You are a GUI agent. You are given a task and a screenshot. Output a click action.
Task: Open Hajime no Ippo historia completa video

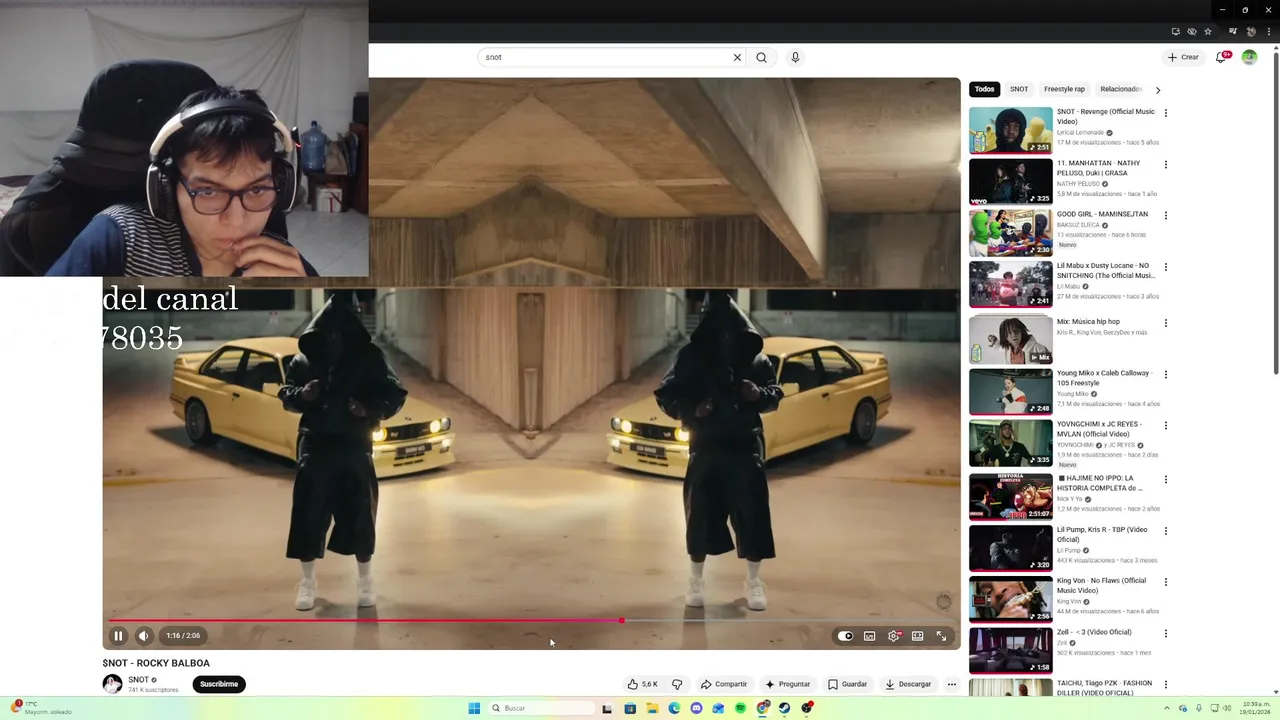[x=1011, y=496]
